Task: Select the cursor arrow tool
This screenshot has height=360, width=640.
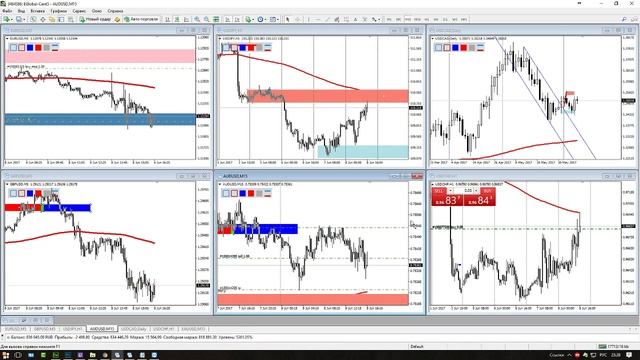Action: tap(288, 19)
